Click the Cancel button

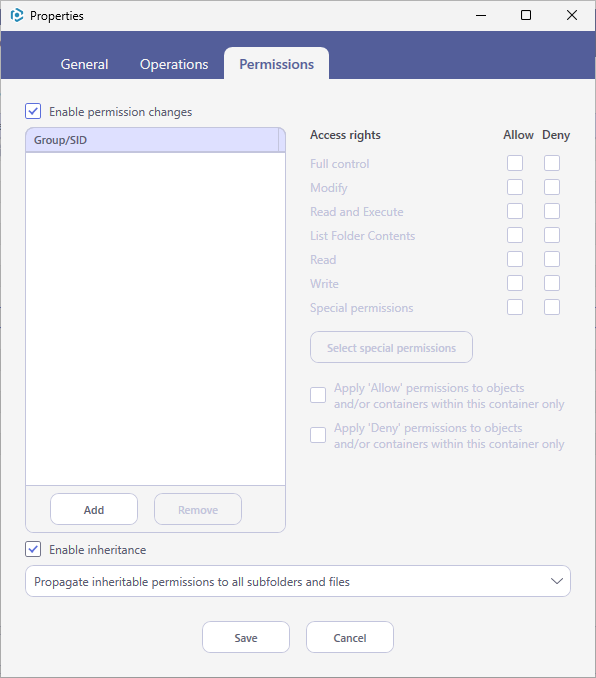click(350, 637)
